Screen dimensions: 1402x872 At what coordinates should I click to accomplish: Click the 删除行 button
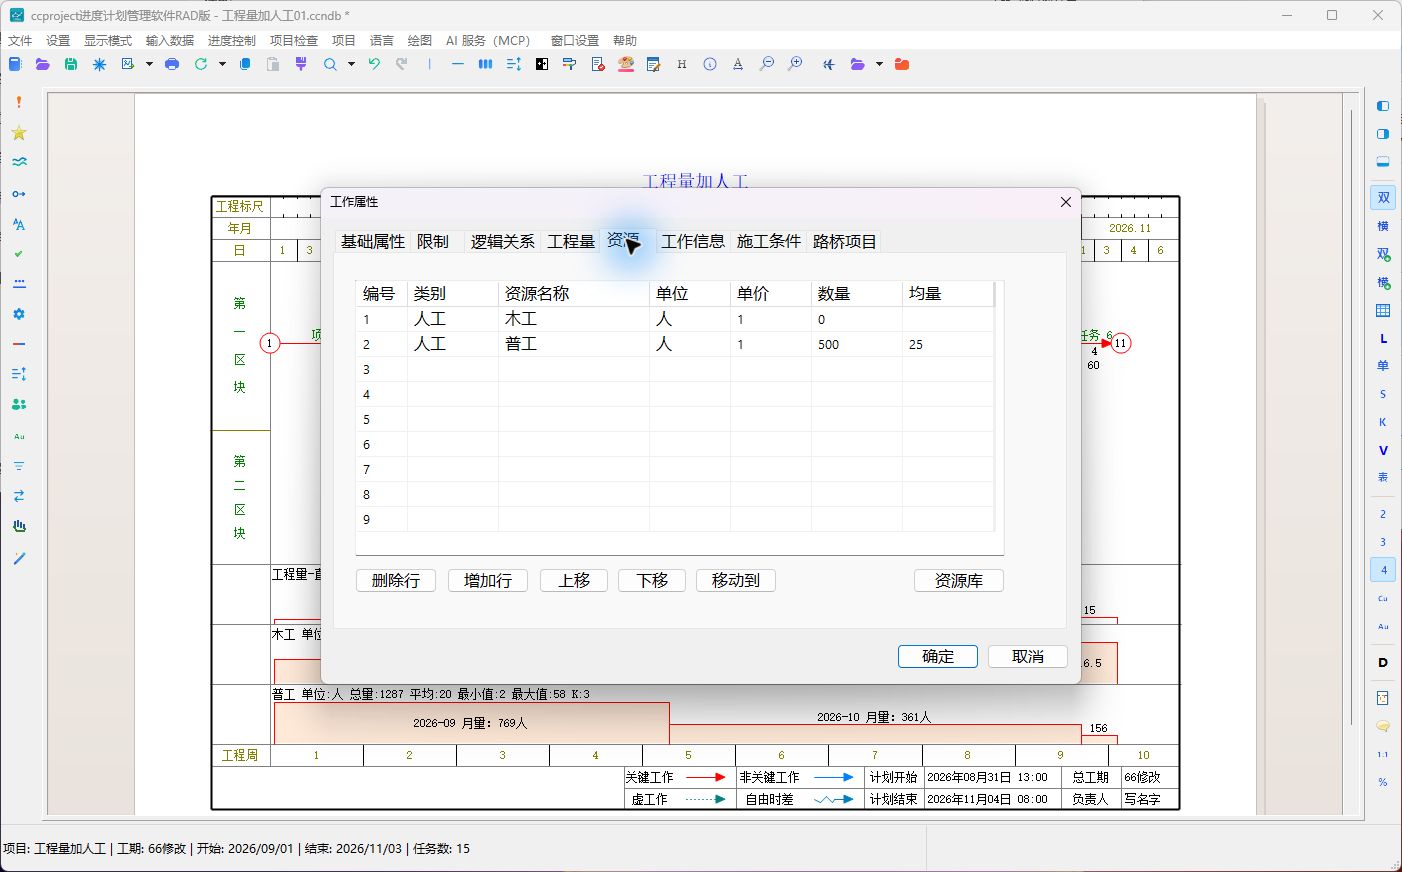click(396, 580)
